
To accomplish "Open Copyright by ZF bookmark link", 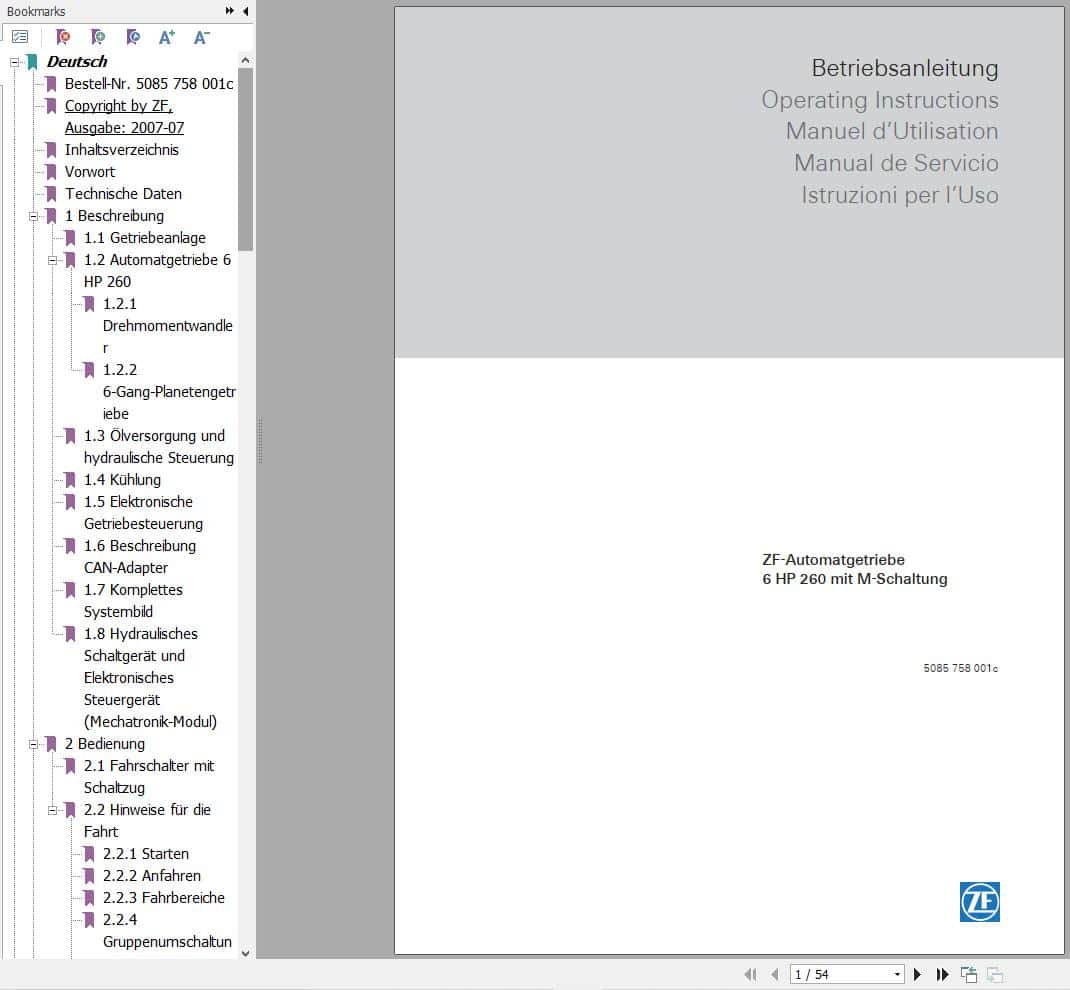I will (x=124, y=117).
